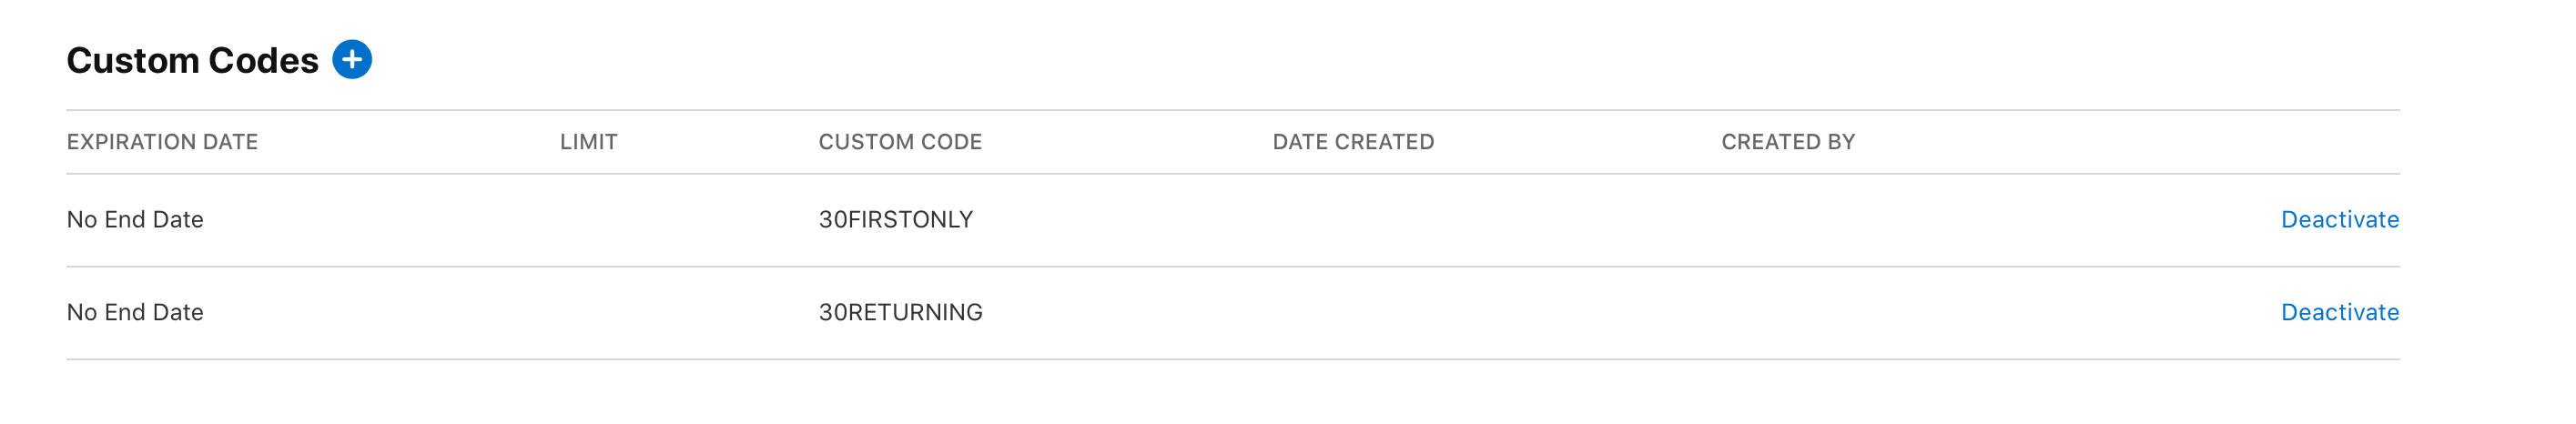Deactivate the 30RETURNING code
This screenshot has width=2576, height=424.
(x=2339, y=312)
